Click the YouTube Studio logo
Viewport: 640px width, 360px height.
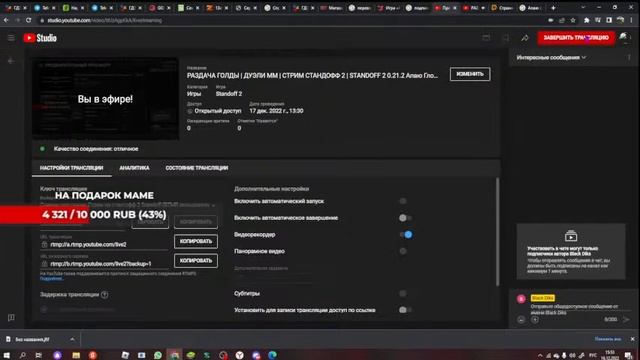[x=40, y=38]
